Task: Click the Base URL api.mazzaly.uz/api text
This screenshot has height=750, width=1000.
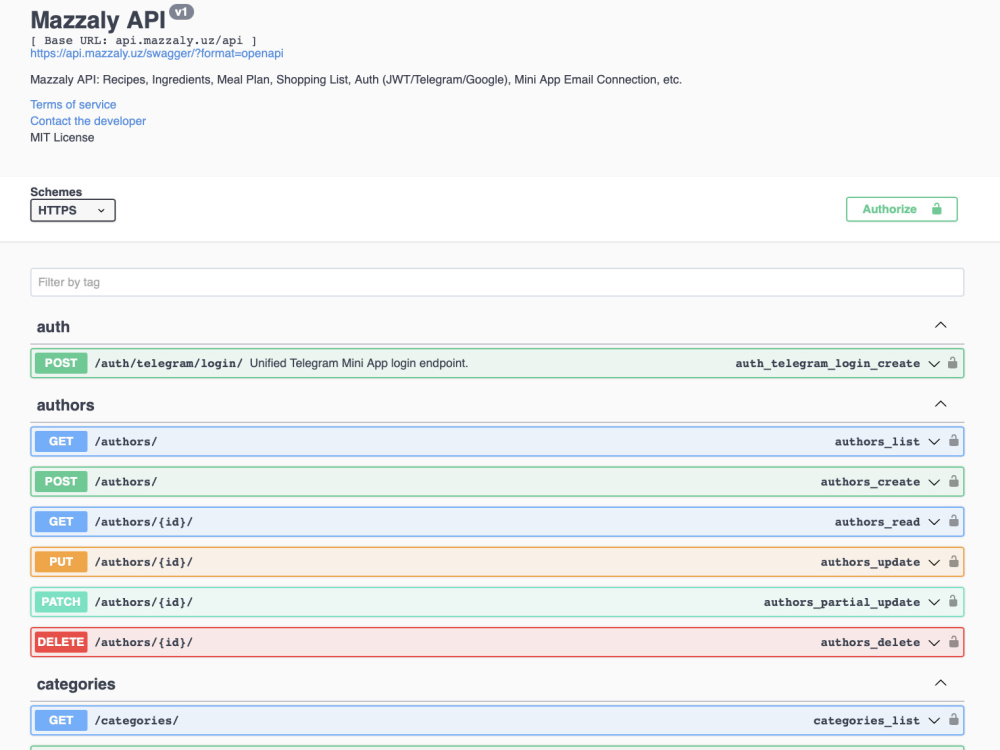Action: tap(143, 40)
